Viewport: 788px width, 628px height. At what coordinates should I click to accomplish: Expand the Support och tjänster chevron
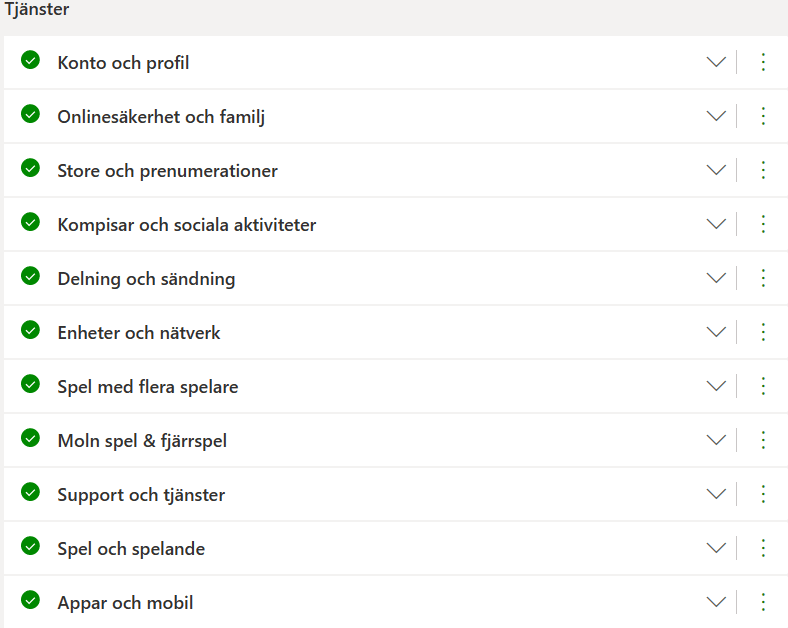click(x=716, y=494)
